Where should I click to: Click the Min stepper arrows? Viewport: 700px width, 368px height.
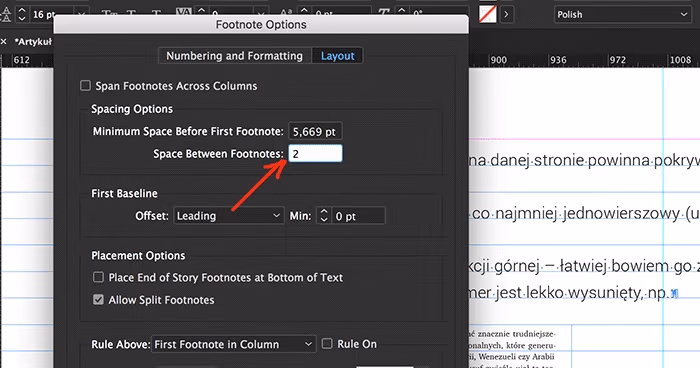(324, 216)
